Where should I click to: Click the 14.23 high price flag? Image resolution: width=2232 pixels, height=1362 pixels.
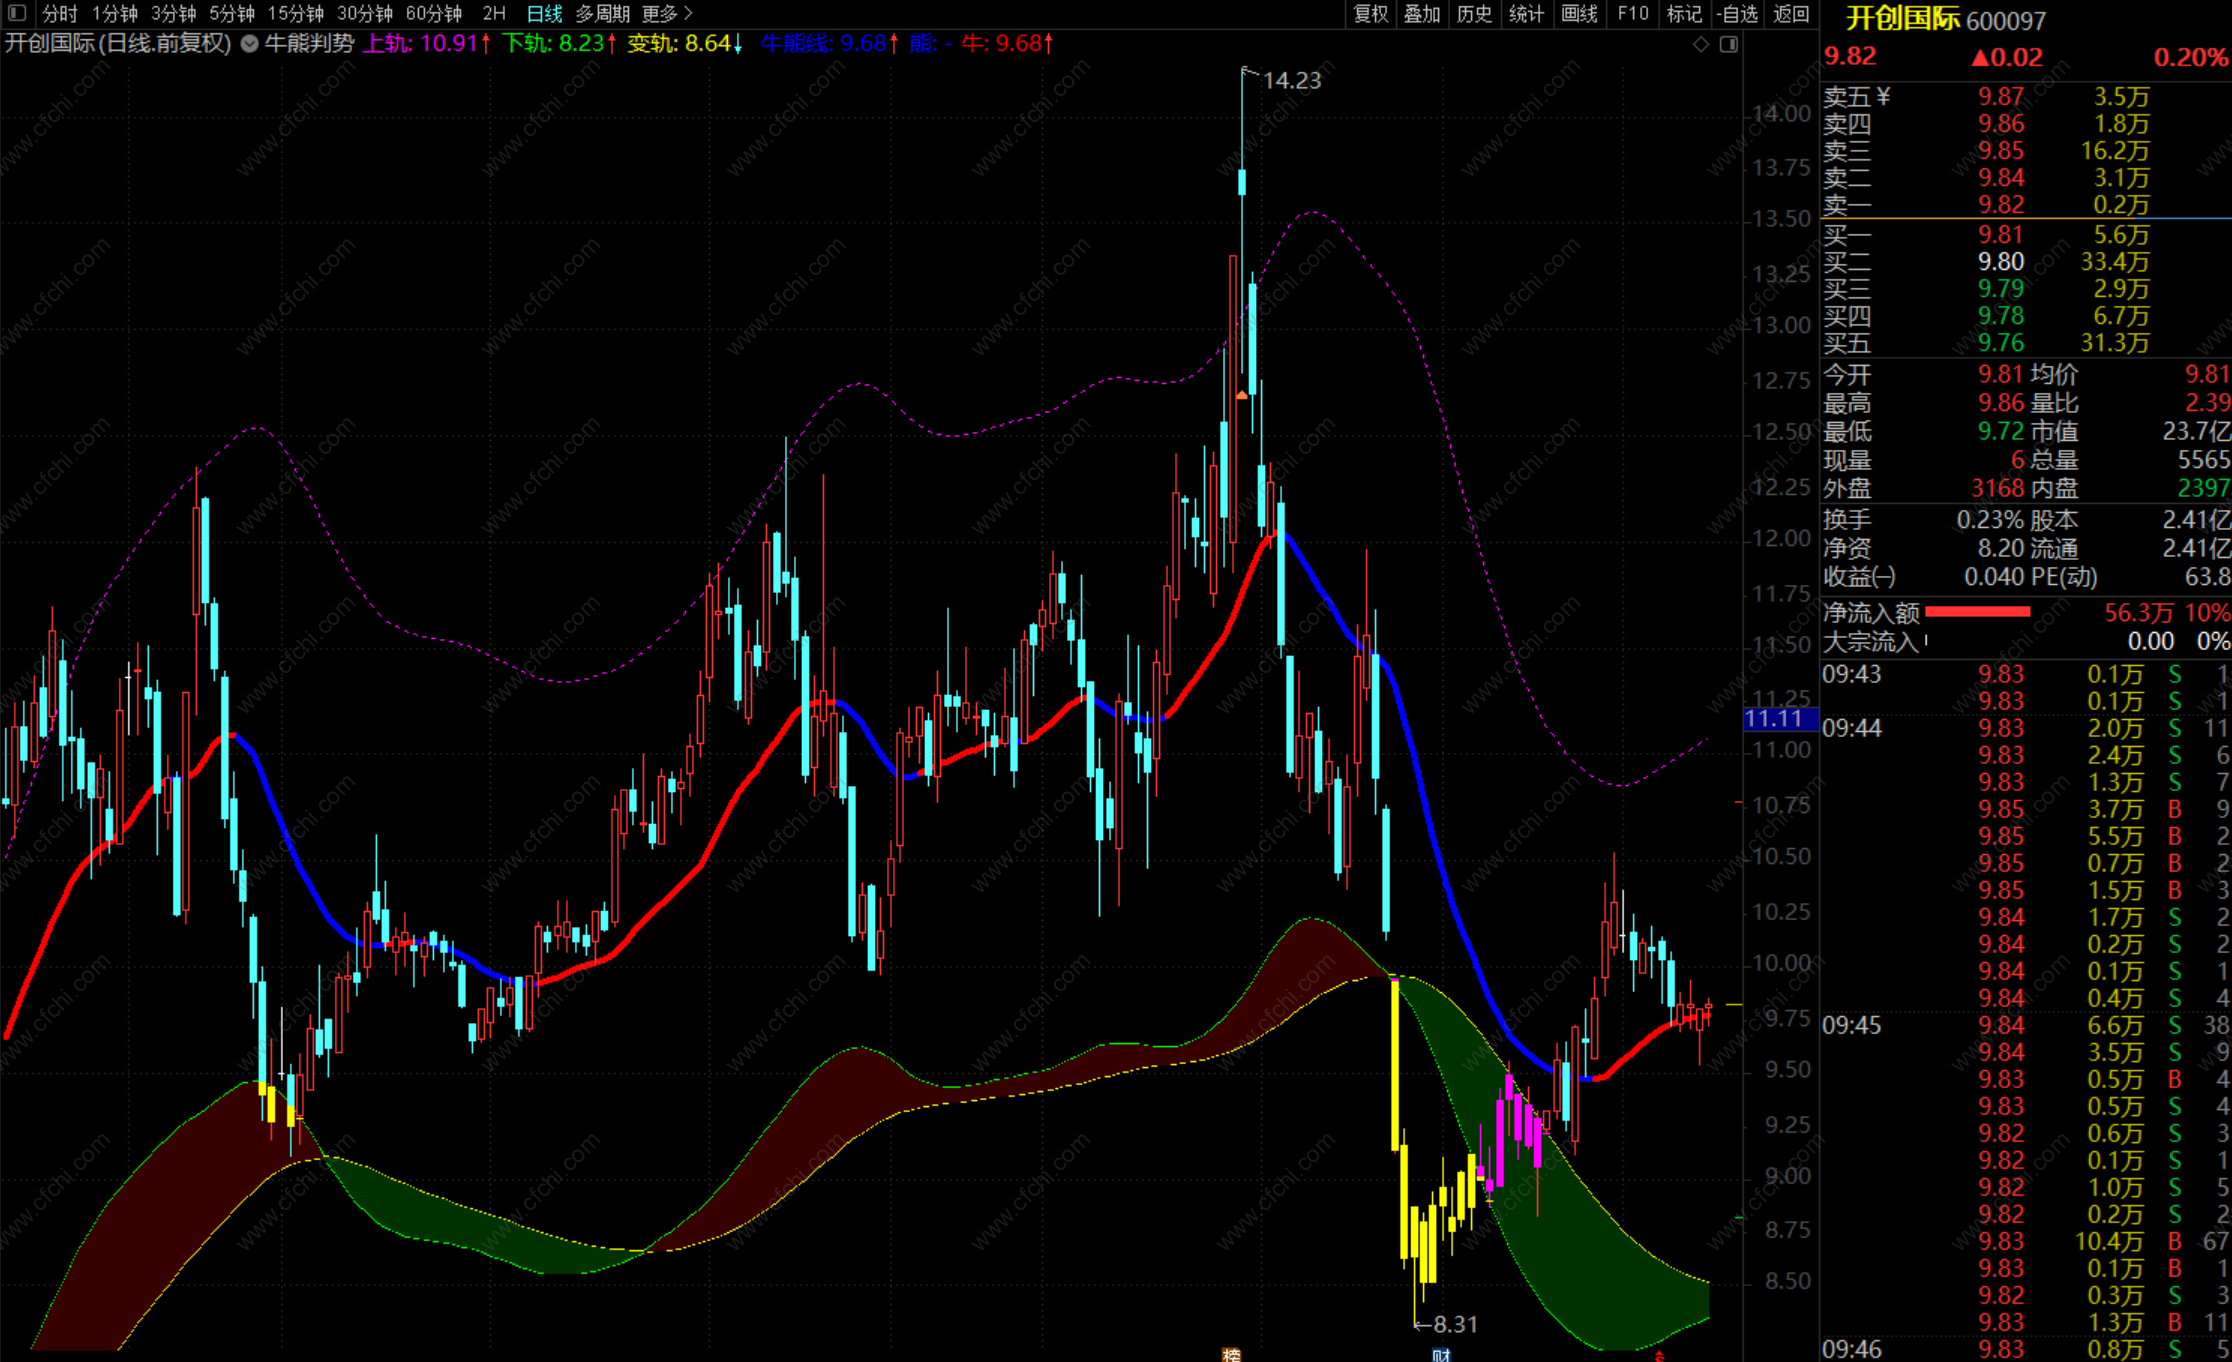pyautogui.click(x=1291, y=80)
